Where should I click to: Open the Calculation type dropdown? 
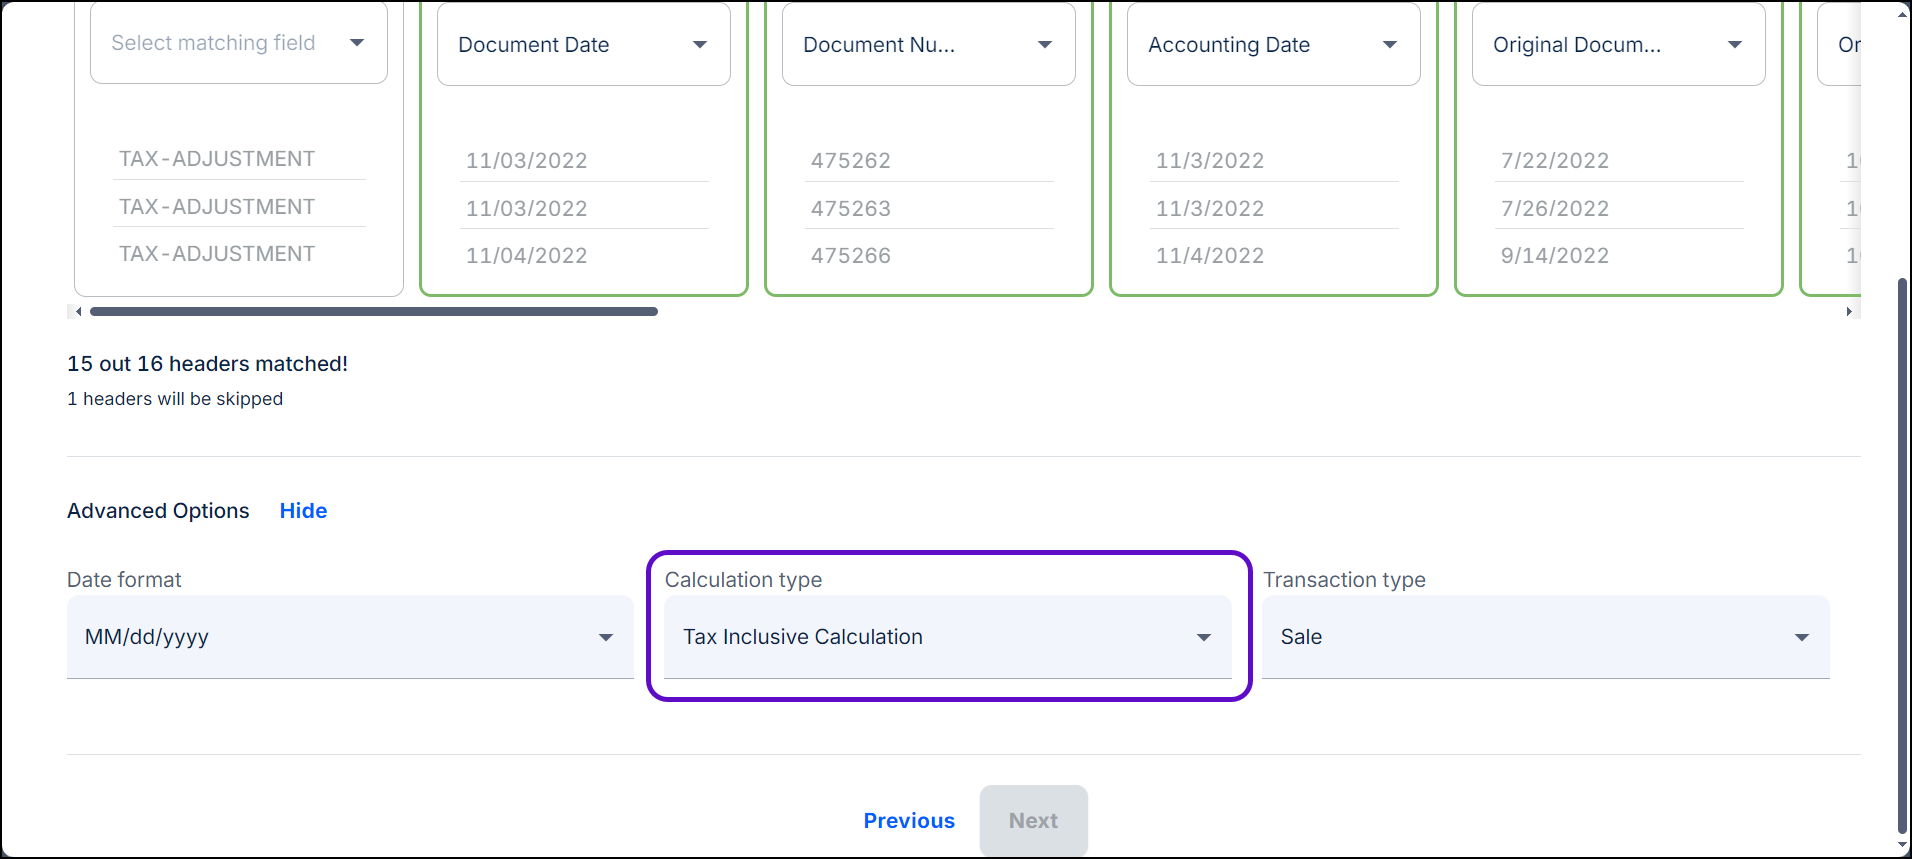pos(947,637)
